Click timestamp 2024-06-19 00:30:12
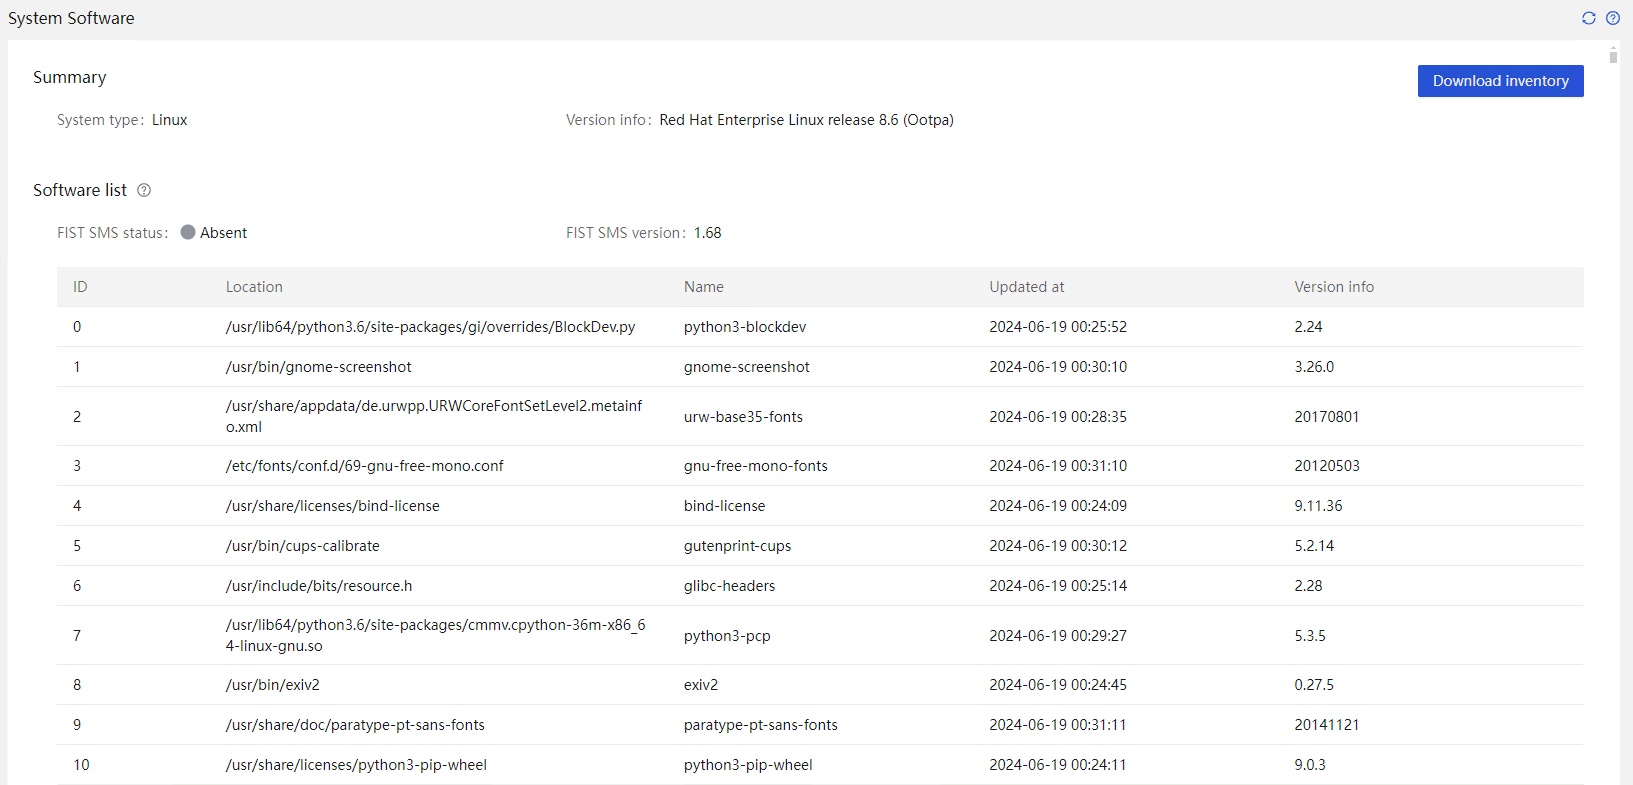The height and width of the screenshot is (785, 1633). pos(1058,546)
